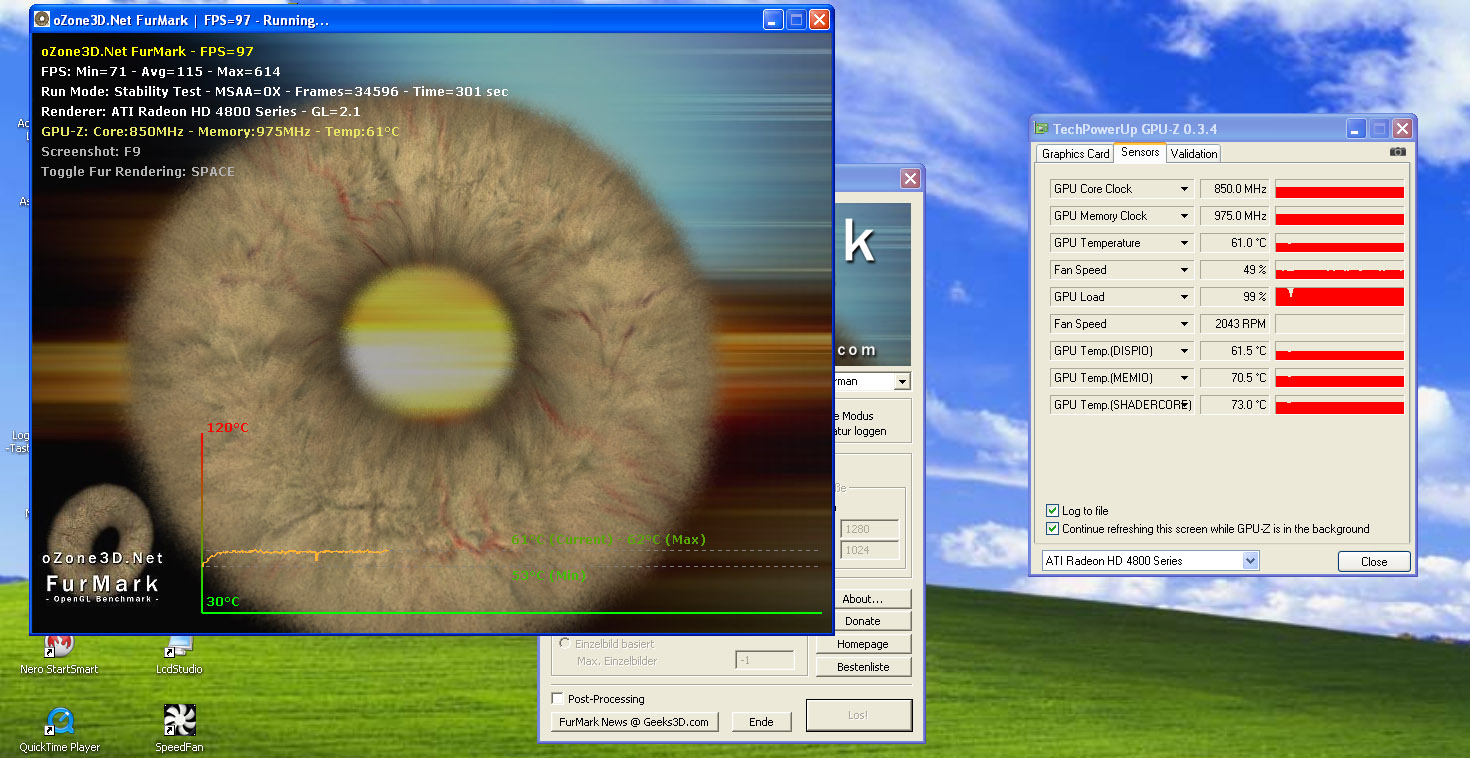Click the 120°C graph axis label
Screen dimensions: 1470x758
pyautogui.click(x=227, y=428)
